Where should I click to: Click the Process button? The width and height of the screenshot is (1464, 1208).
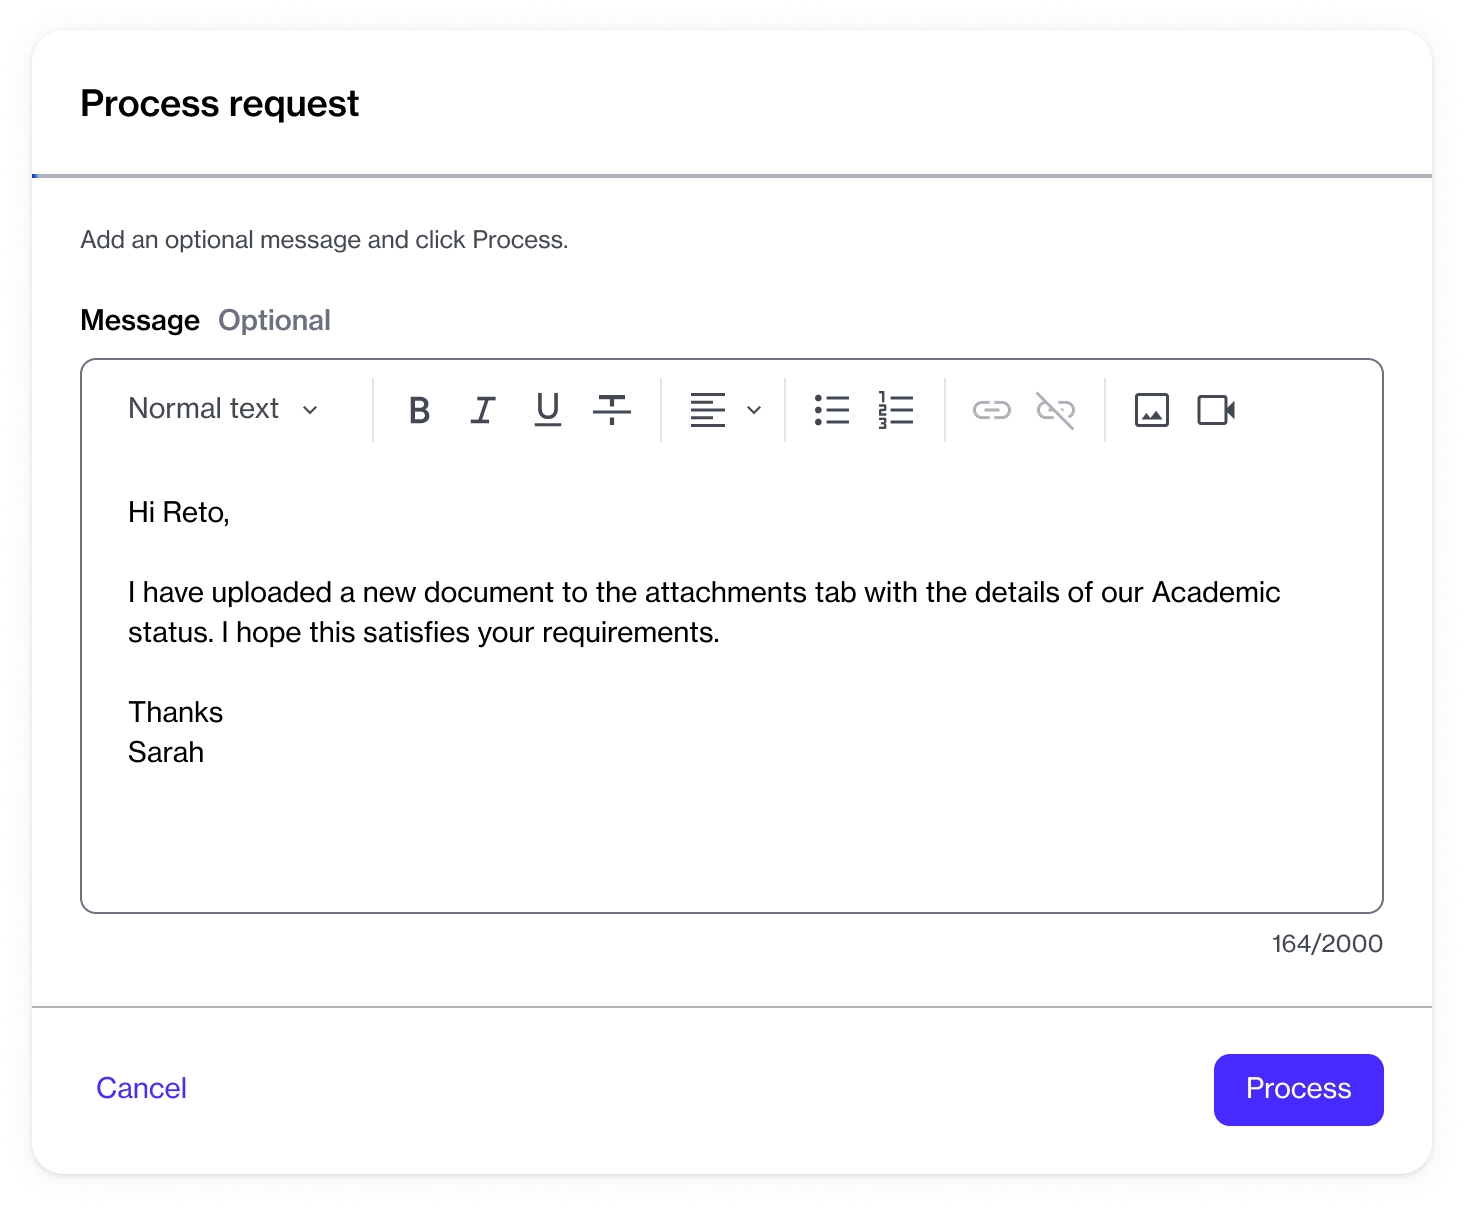1298,1089
